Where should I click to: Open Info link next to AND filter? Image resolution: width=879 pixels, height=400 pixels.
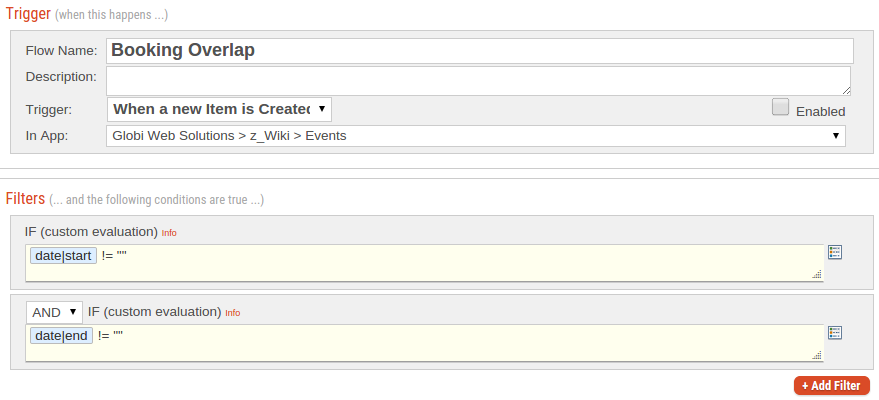[233, 313]
